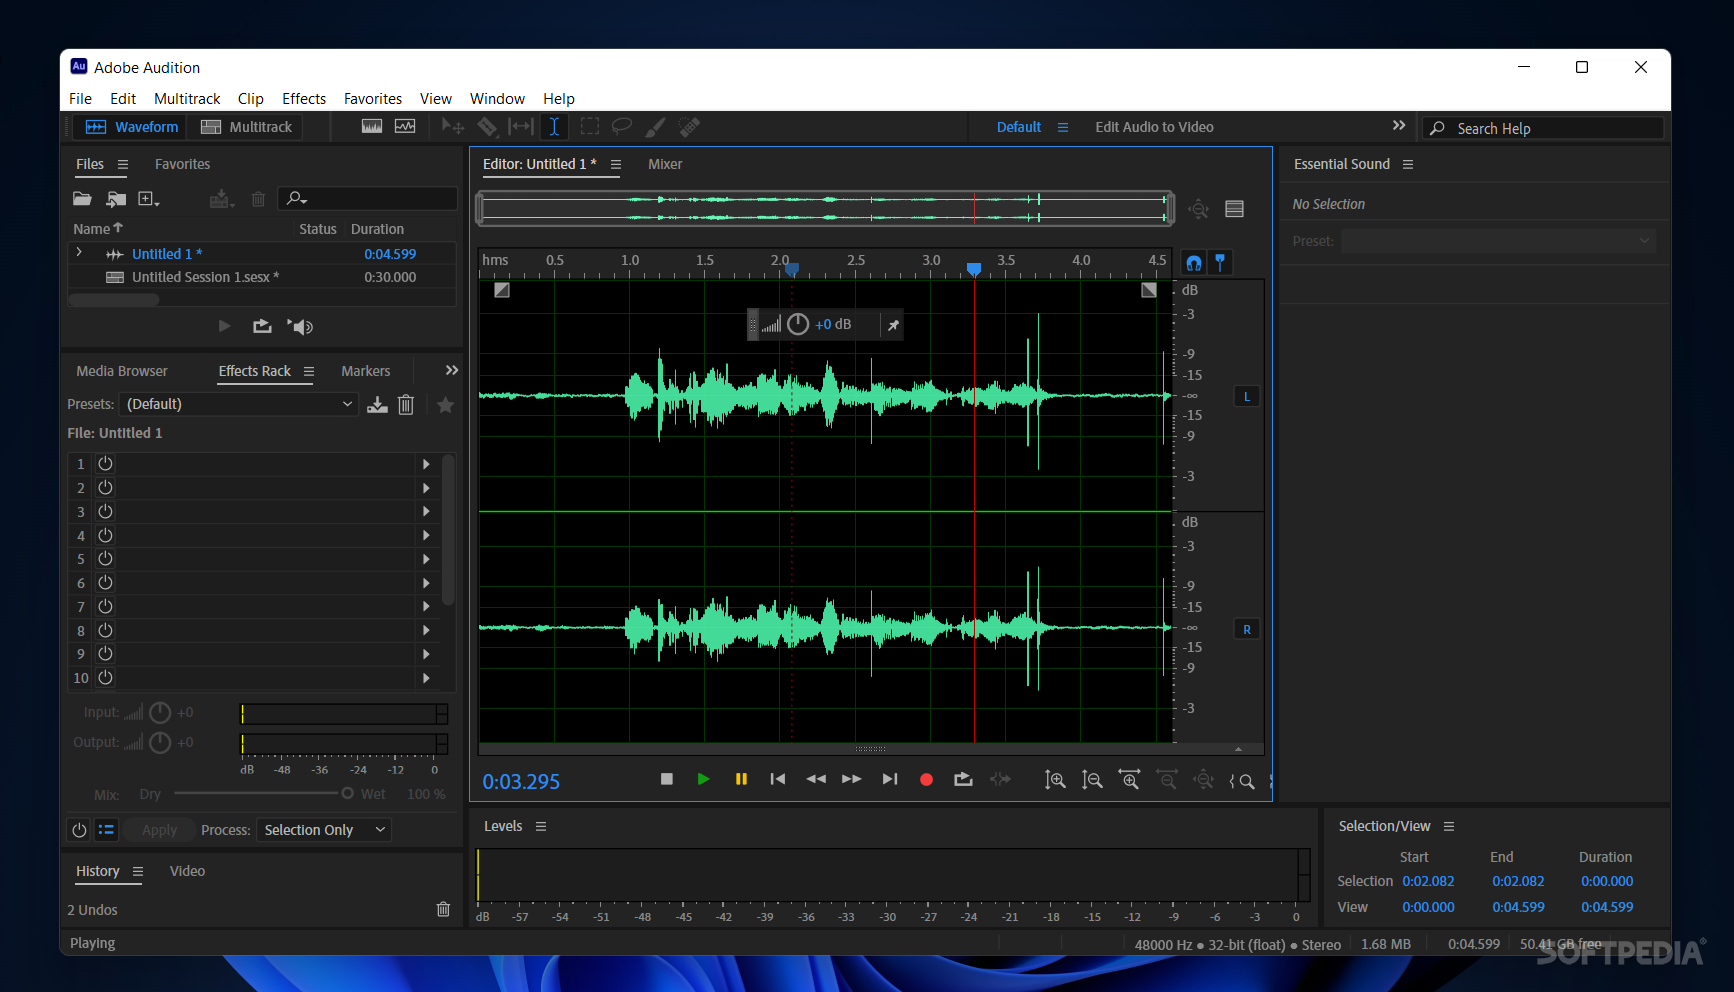Click the Record button in transport controls
Screen dimensions: 1734x992
coord(926,780)
